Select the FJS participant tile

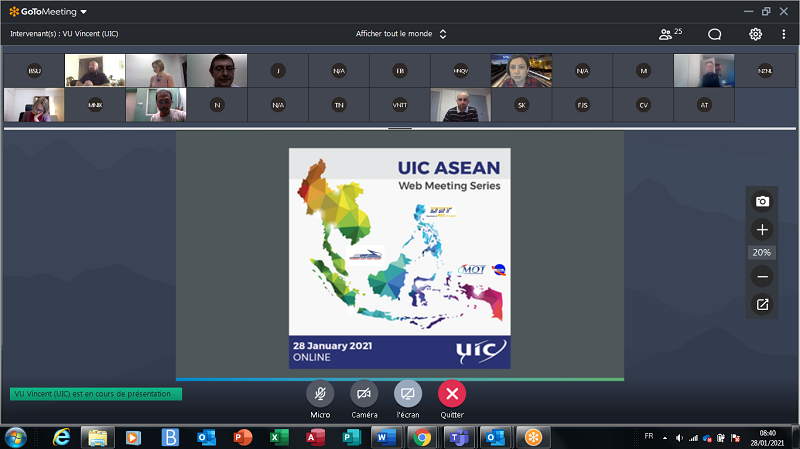tap(583, 105)
